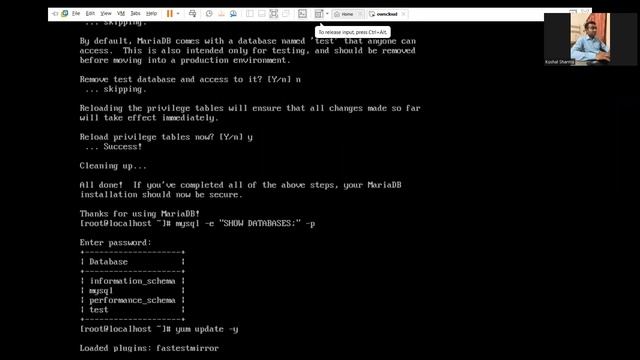Open the snapshot manager icon
640x360 pixels.
point(233,13)
